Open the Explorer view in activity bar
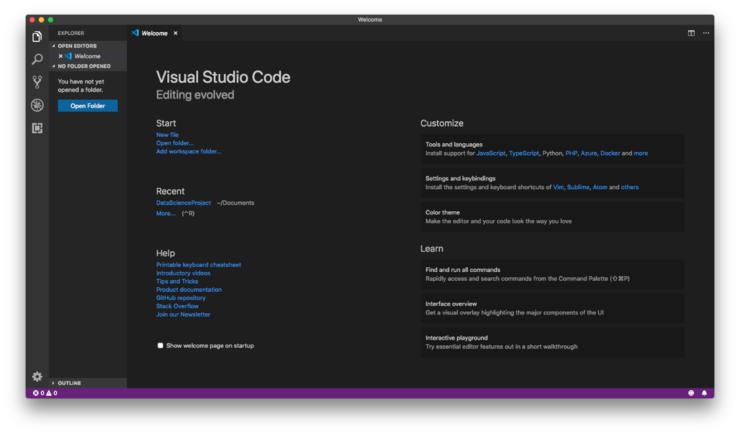The image size is (740, 435). [x=37, y=36]
